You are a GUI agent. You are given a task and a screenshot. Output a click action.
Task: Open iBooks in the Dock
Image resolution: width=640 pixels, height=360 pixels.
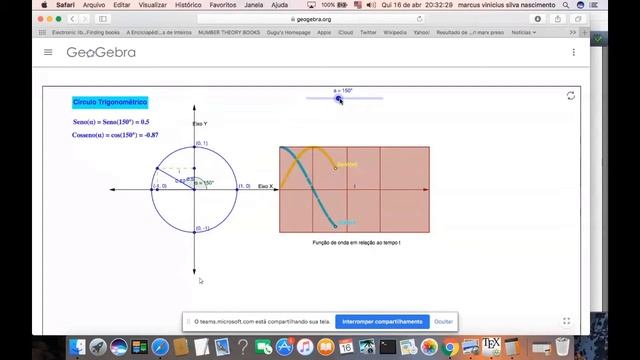pyautogui.click(x=326, y=347)
